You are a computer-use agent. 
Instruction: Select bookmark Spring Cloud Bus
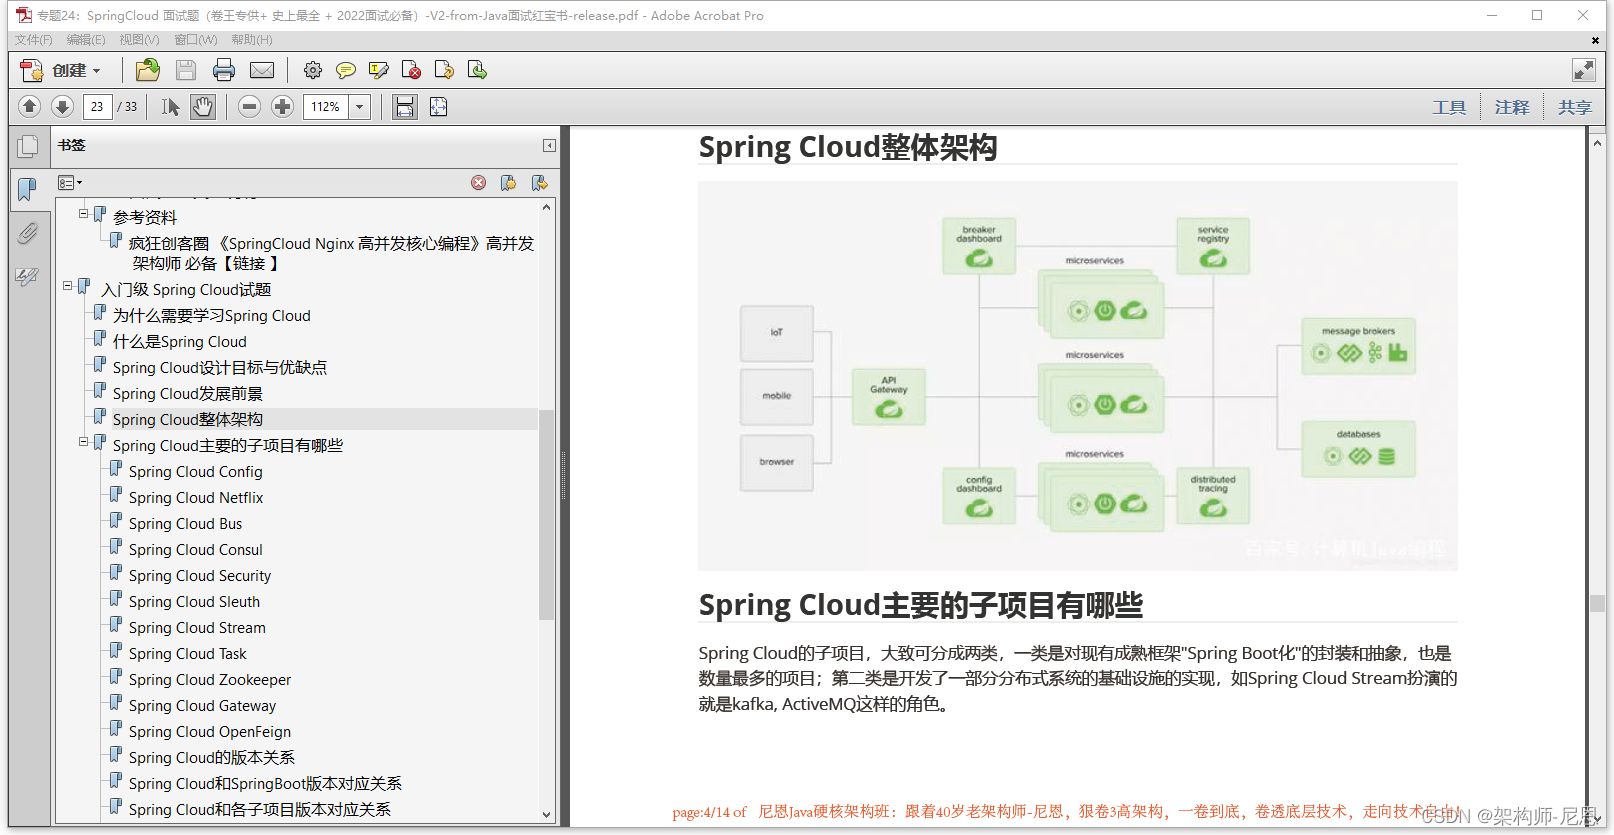click(185, 524)
